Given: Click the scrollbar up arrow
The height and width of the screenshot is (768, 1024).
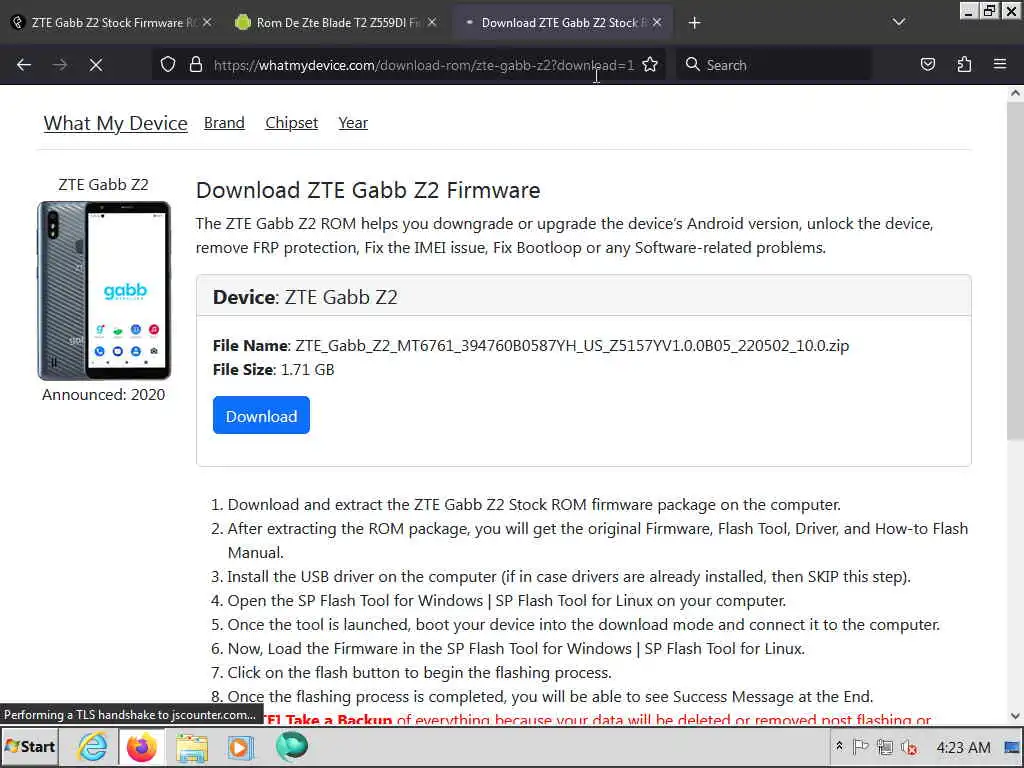Looking at the screenshot, I should pos(1015,93).
